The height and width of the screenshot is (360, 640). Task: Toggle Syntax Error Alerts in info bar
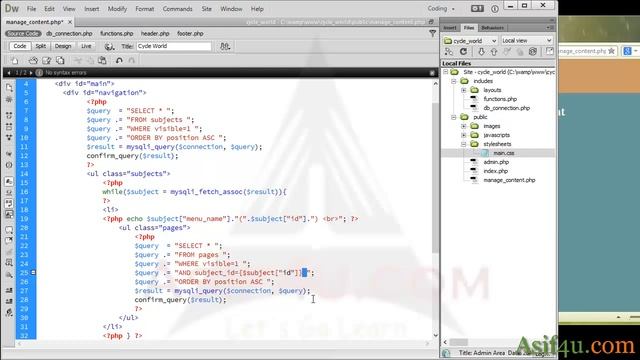coord(9,214)
